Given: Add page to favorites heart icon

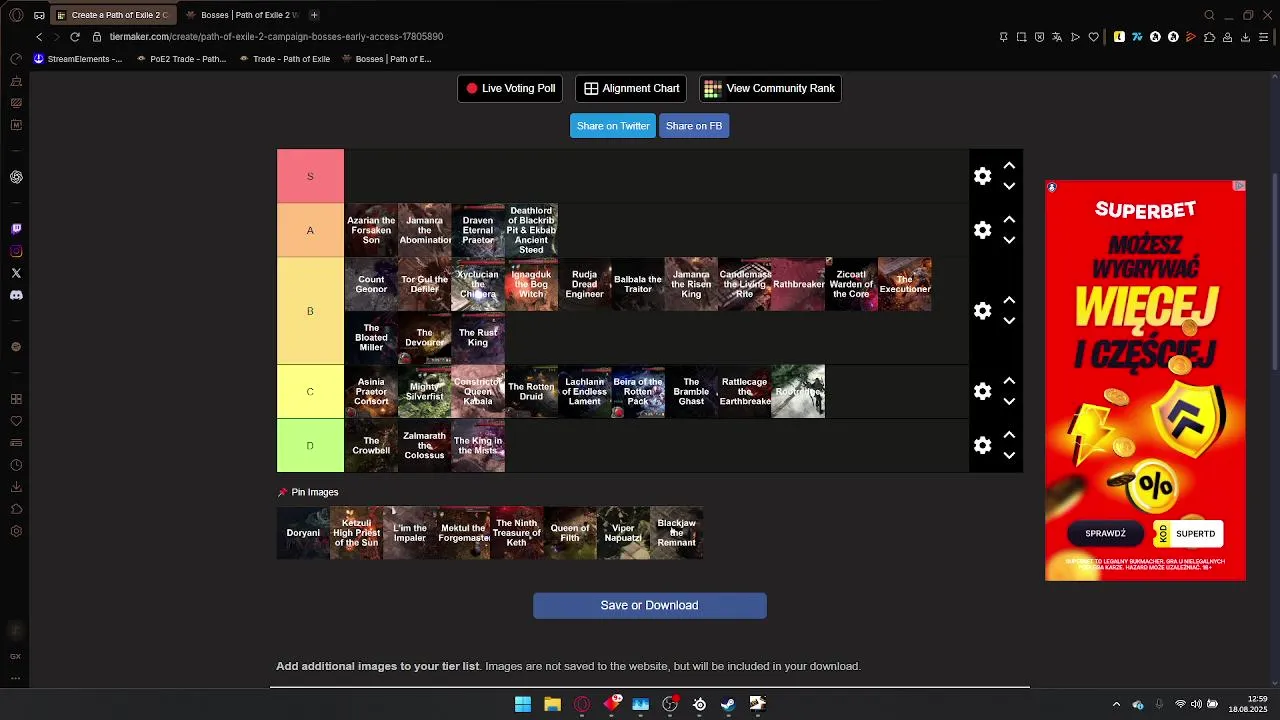Looking at the screenshot, I should (1093, 37).
